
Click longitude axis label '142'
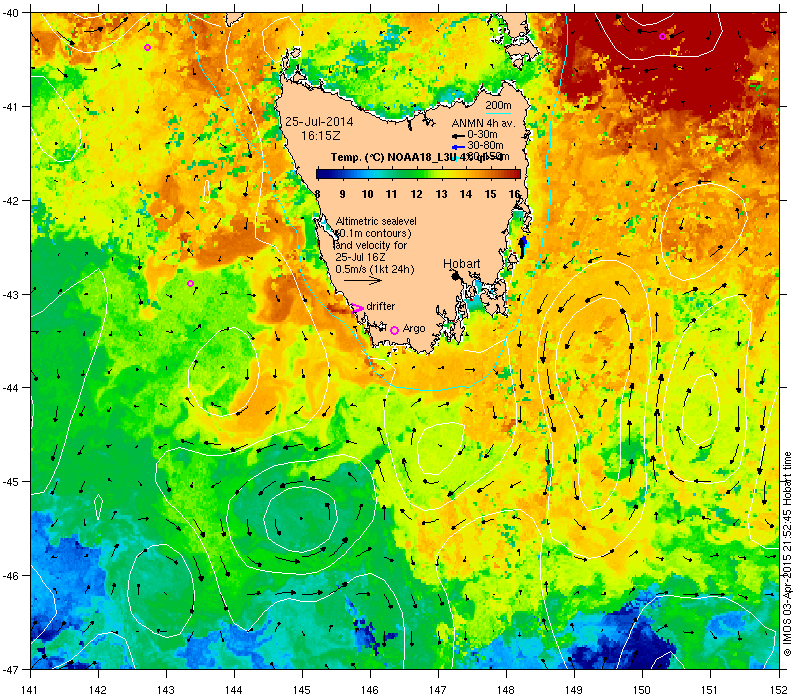(x=98, y=690)
